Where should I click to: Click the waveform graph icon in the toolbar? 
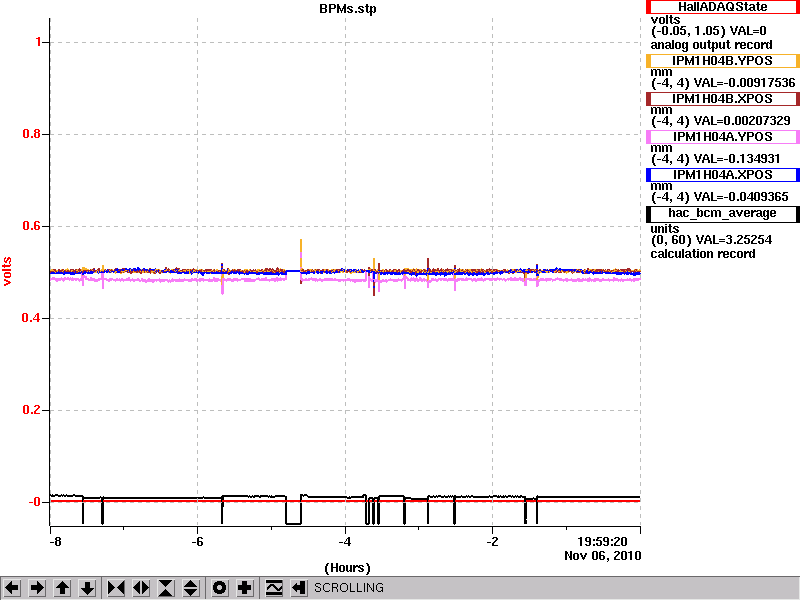coord(274,588)
